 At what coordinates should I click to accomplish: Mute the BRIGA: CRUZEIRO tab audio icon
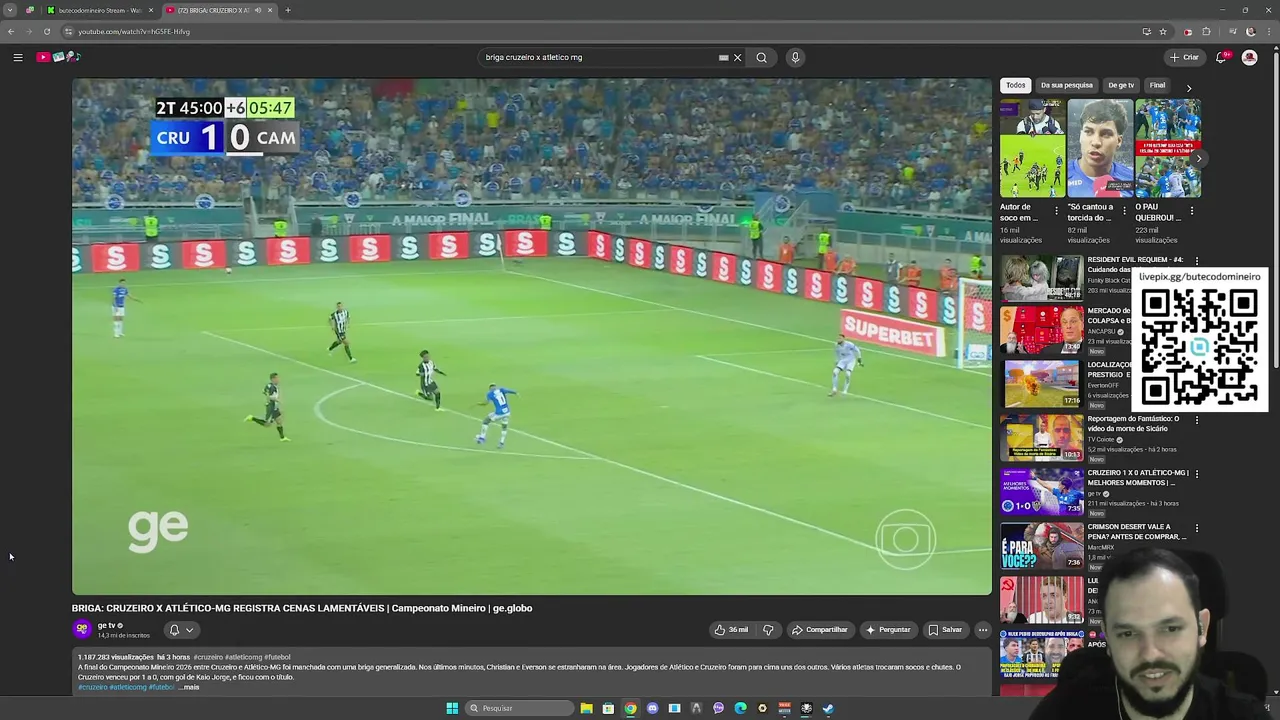click(x=258, y=10)
